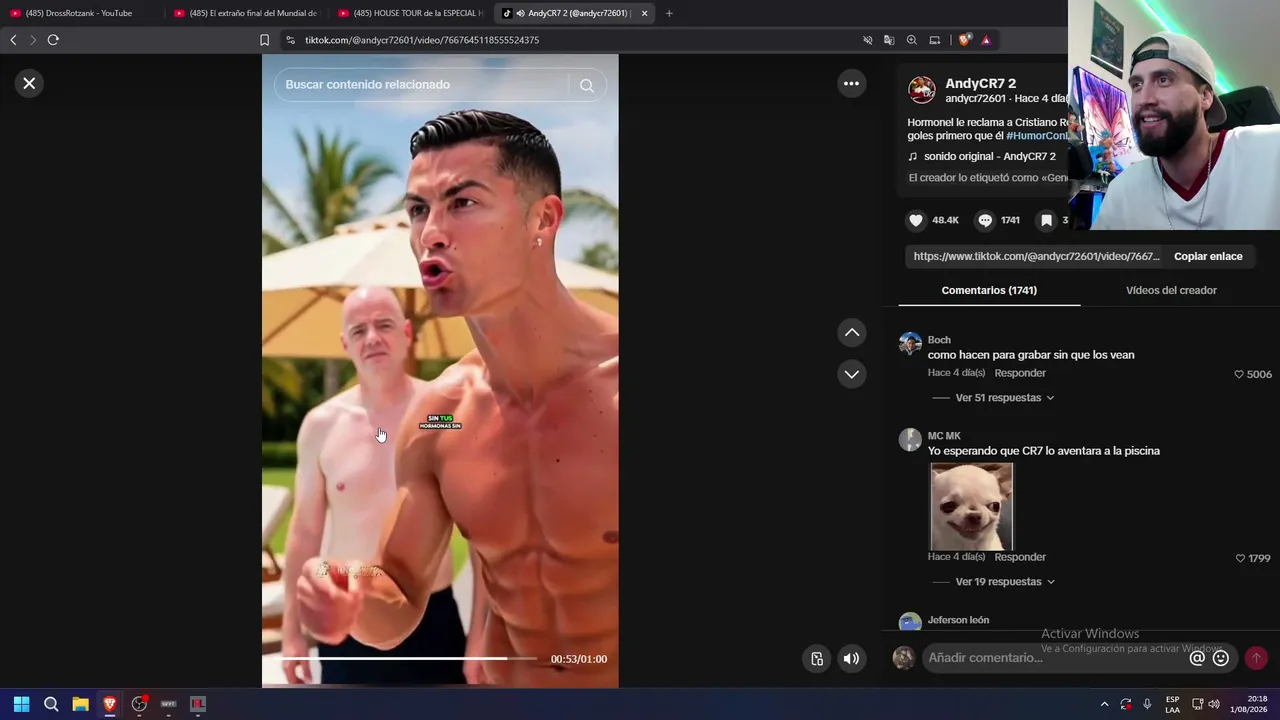Switch to the Comentarios (1741) tab
Image resolution: width=1280 pixels, height=720 pixels.
tap(989, 290)
